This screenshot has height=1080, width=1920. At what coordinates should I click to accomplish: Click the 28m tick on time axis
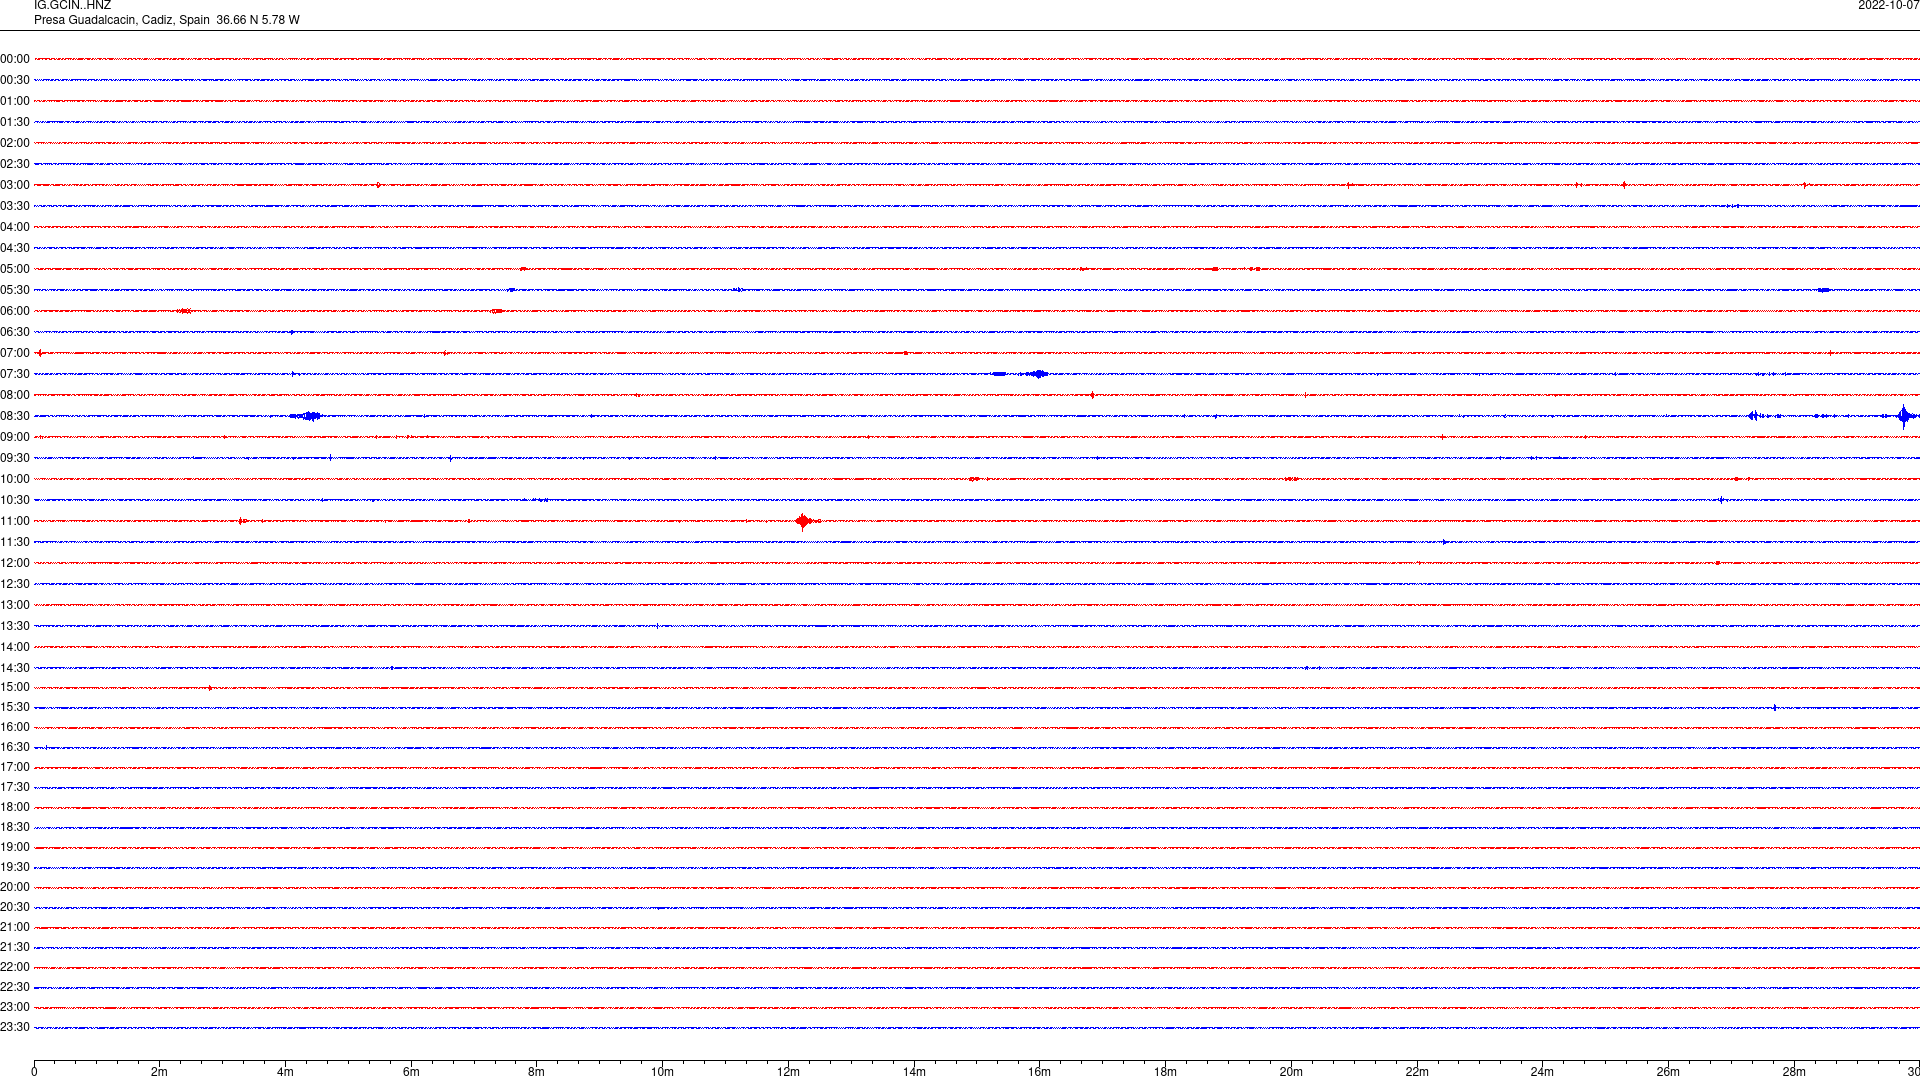[1794, 1072]
